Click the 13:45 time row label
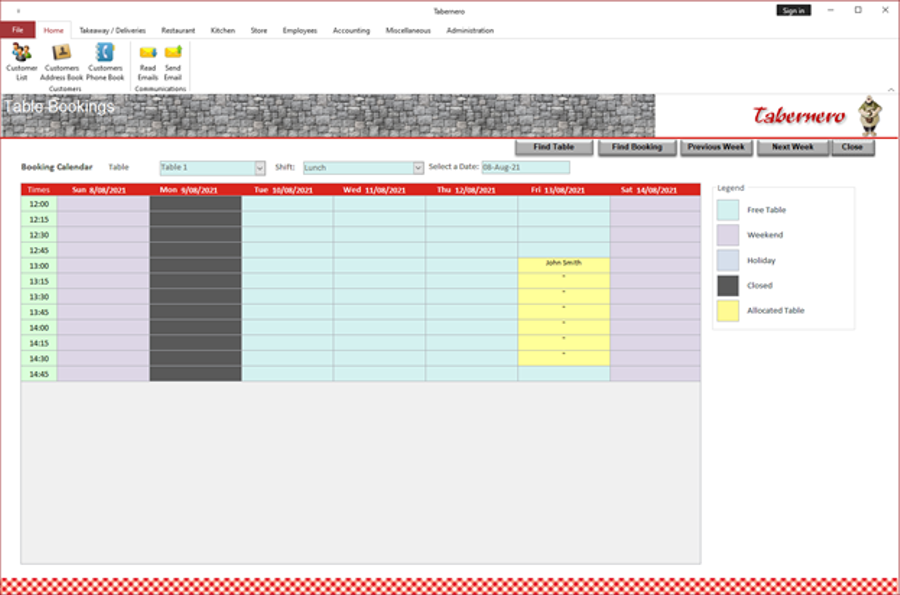 [x=39, y=312]
